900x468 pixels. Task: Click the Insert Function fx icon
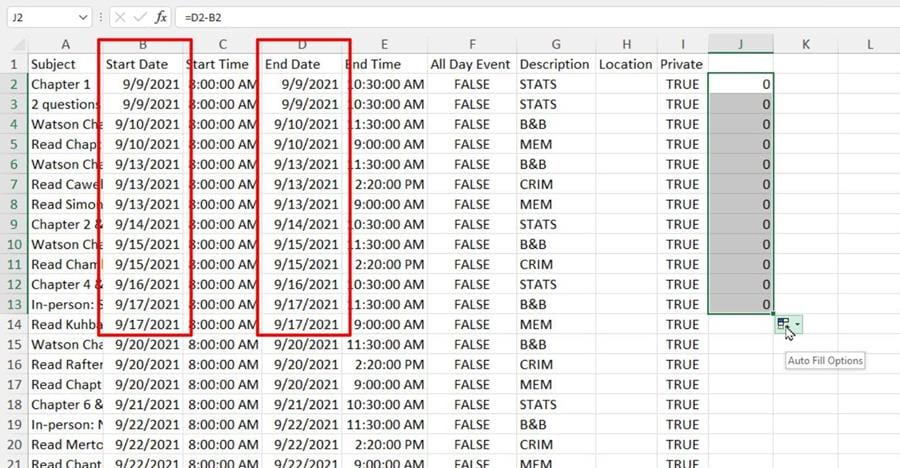click(x=161, y=17)
